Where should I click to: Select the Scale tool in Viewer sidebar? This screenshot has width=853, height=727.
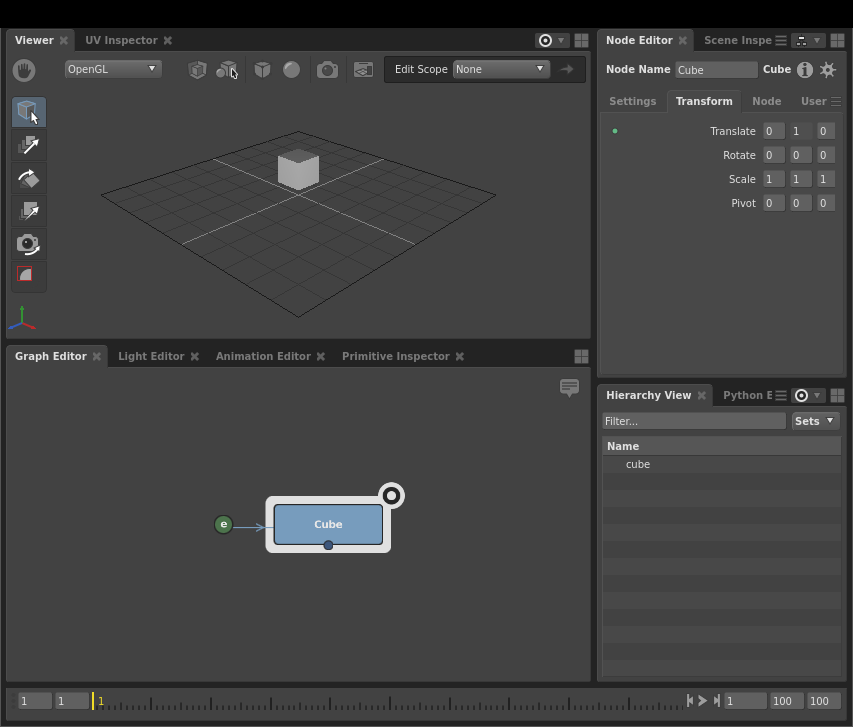coord(29,211)
